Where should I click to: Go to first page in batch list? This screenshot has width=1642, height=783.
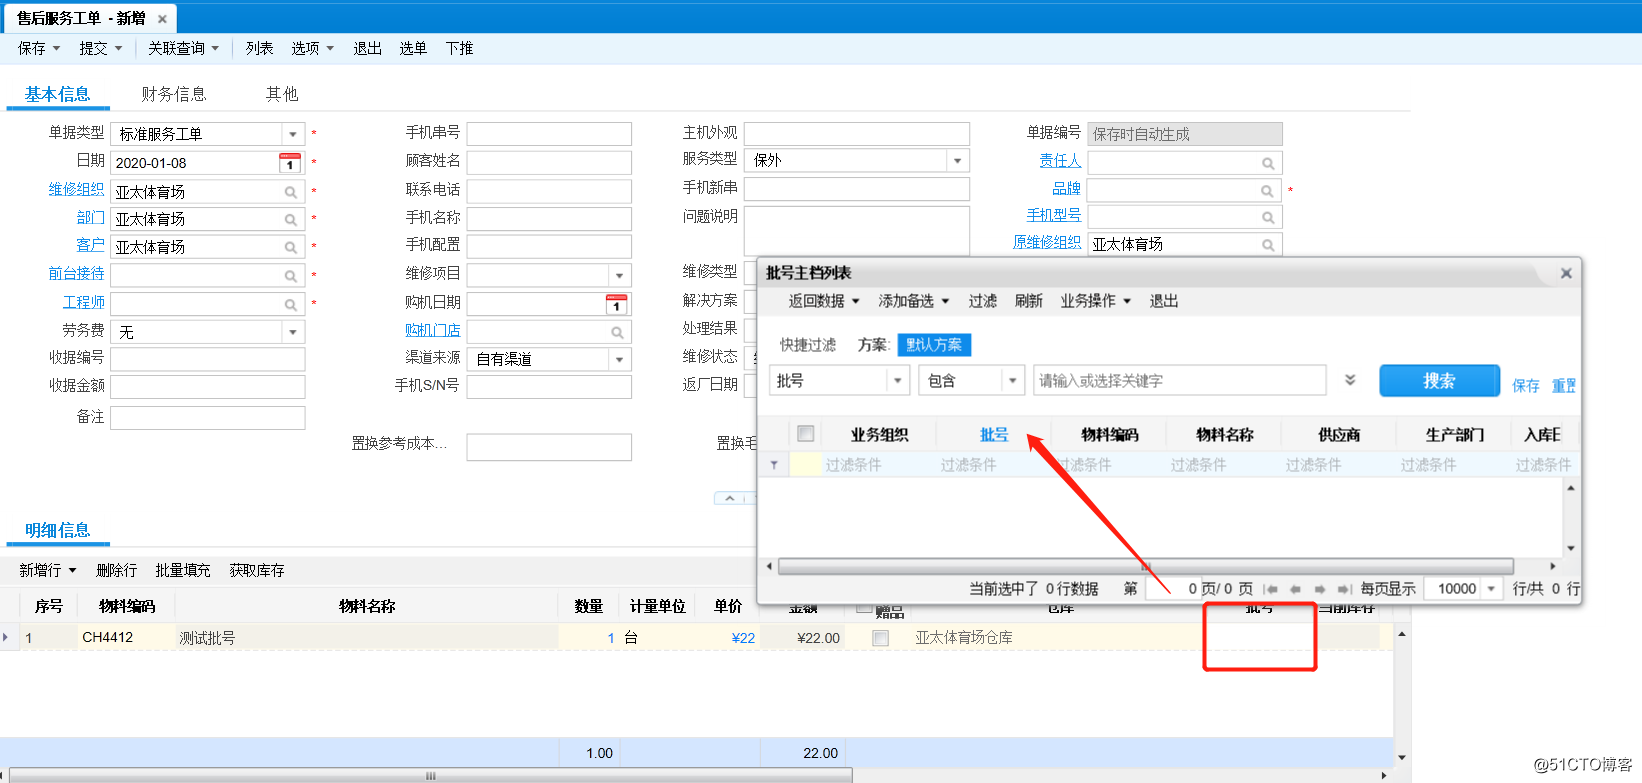click(x=1271, y=589)
